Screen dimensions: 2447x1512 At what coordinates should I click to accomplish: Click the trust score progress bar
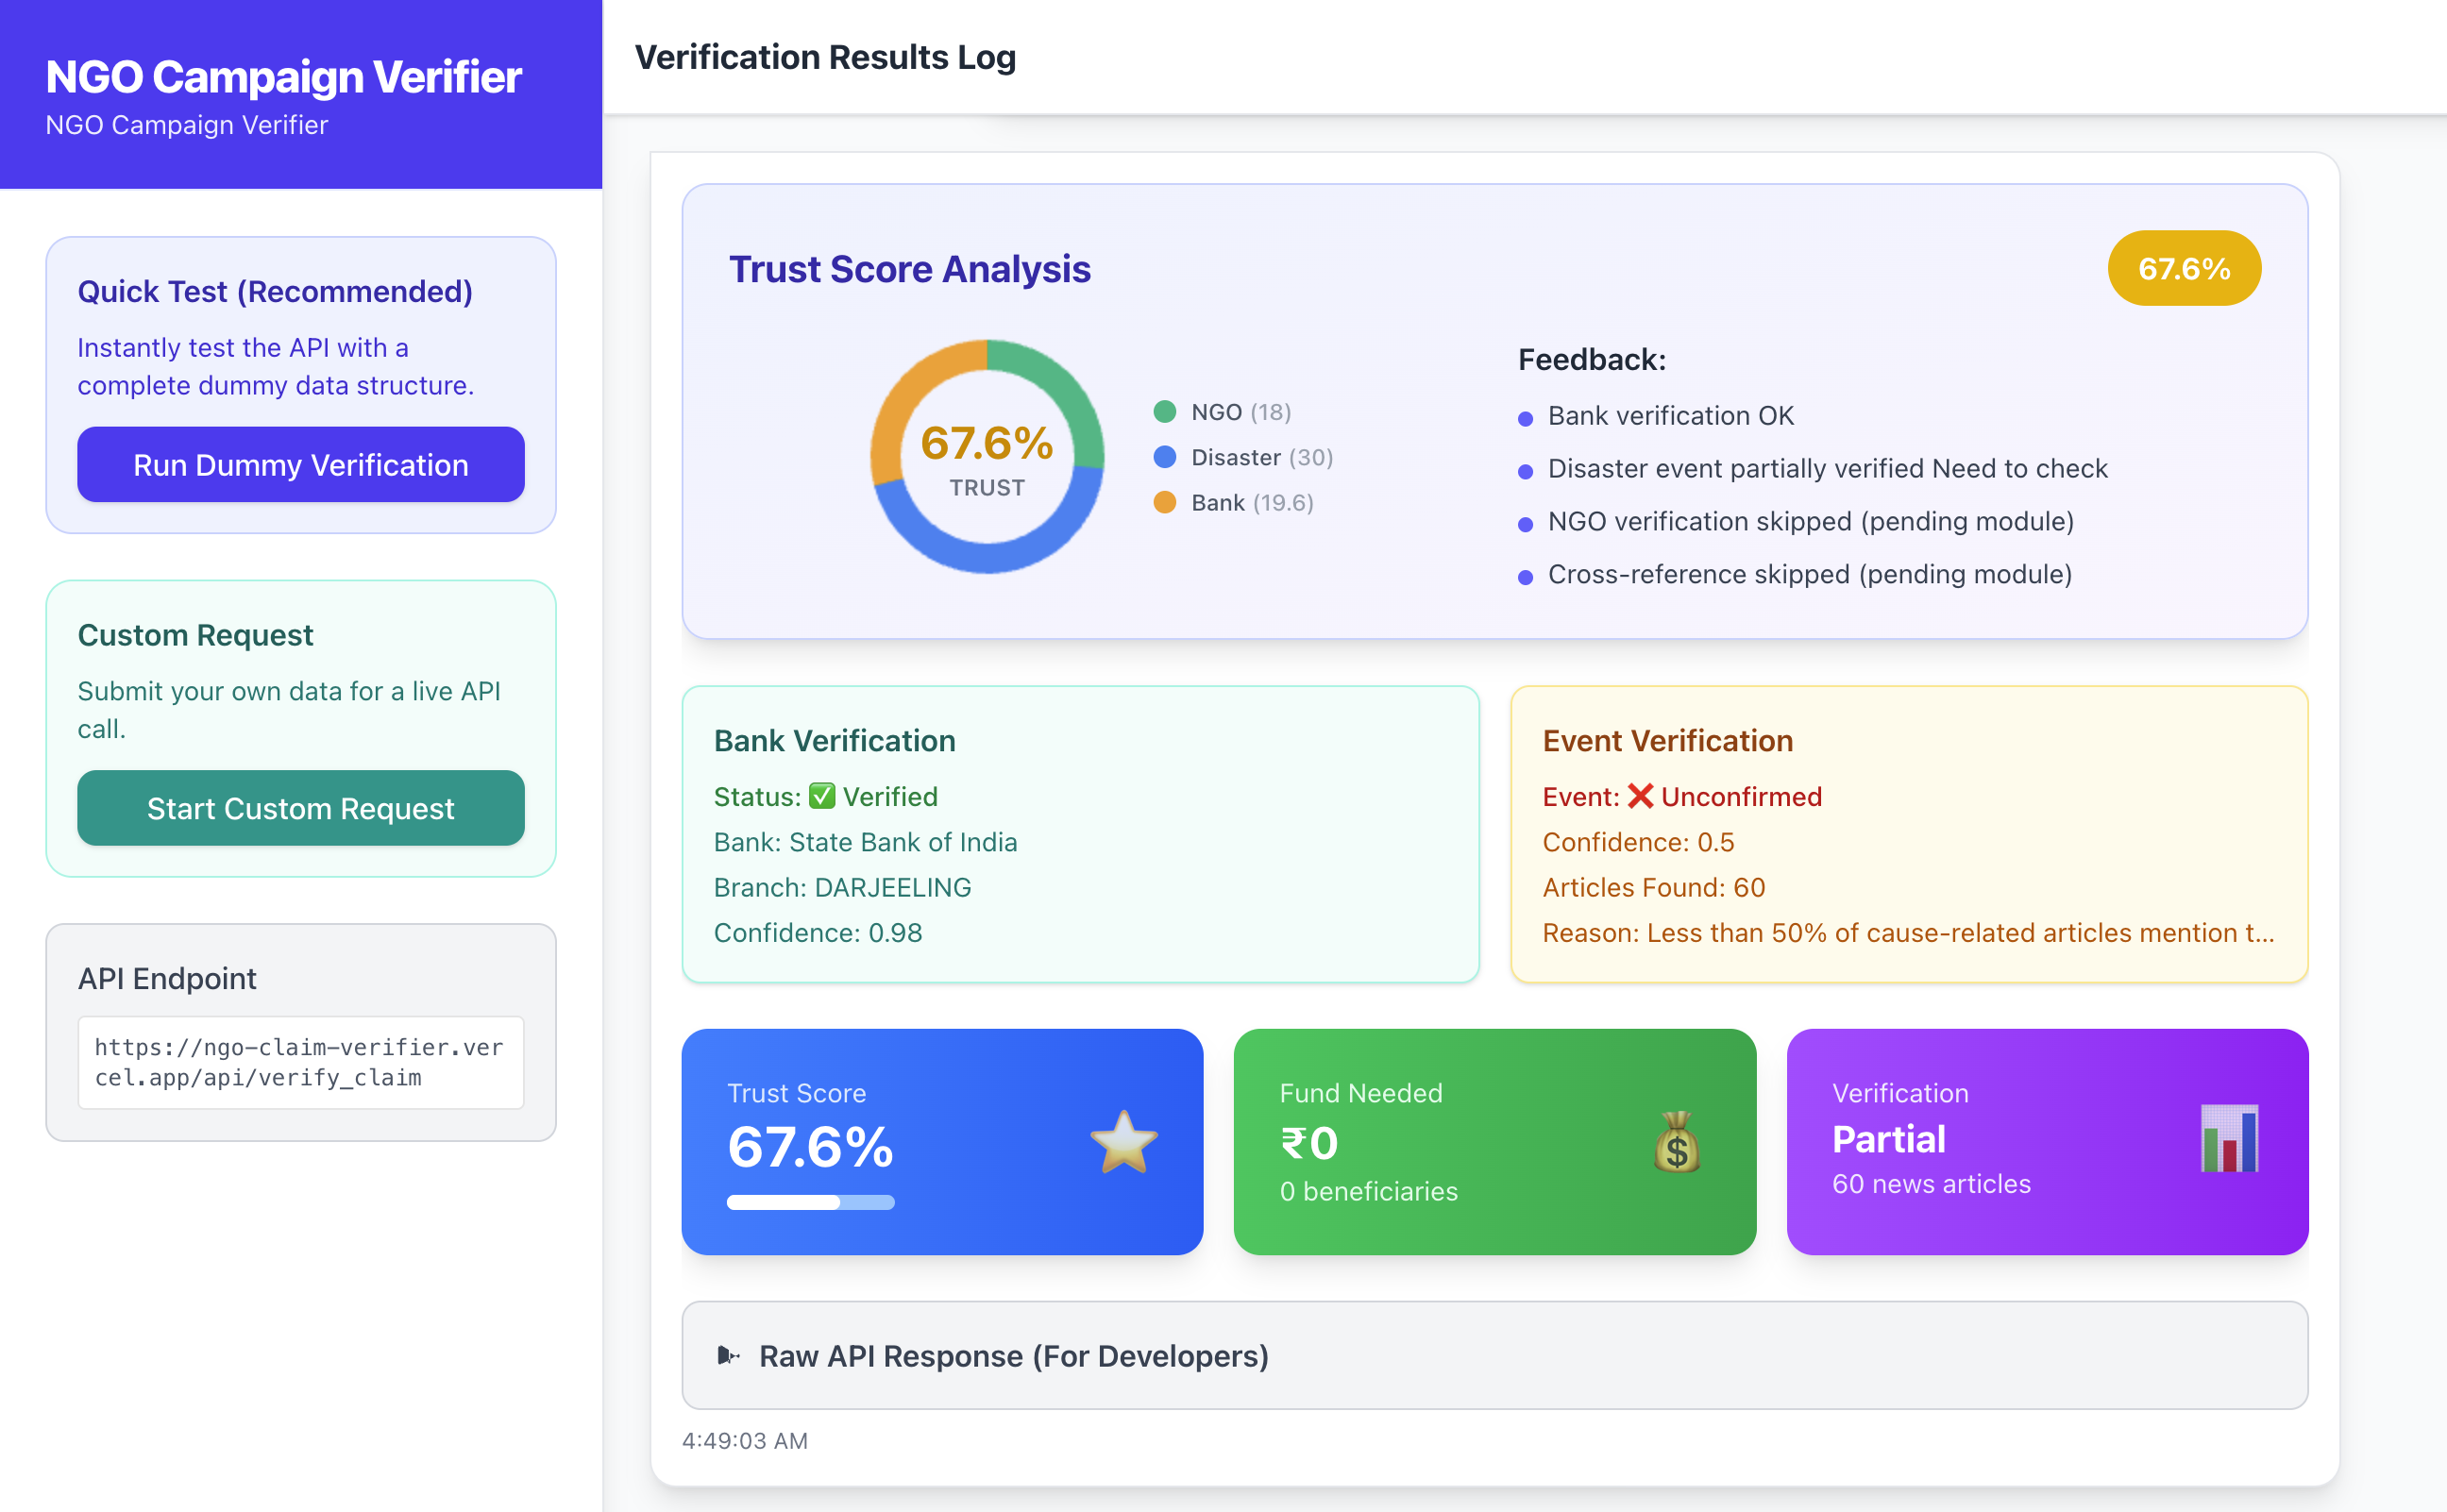click(x=810, y=1203)
